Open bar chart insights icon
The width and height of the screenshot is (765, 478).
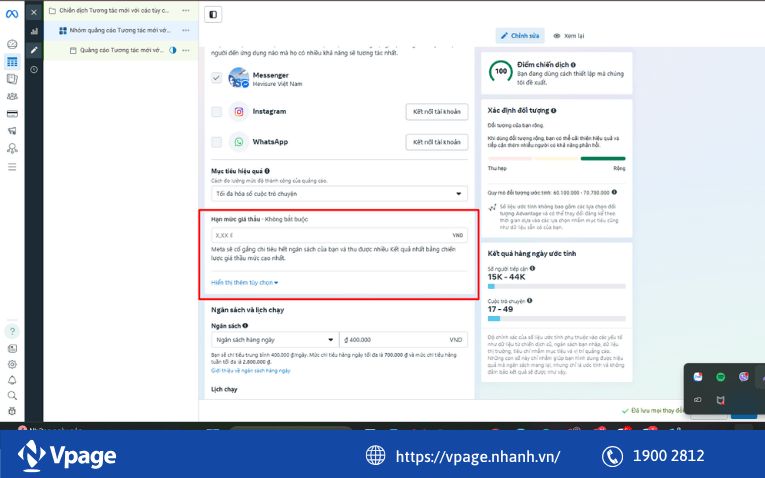tap(34, 31)
